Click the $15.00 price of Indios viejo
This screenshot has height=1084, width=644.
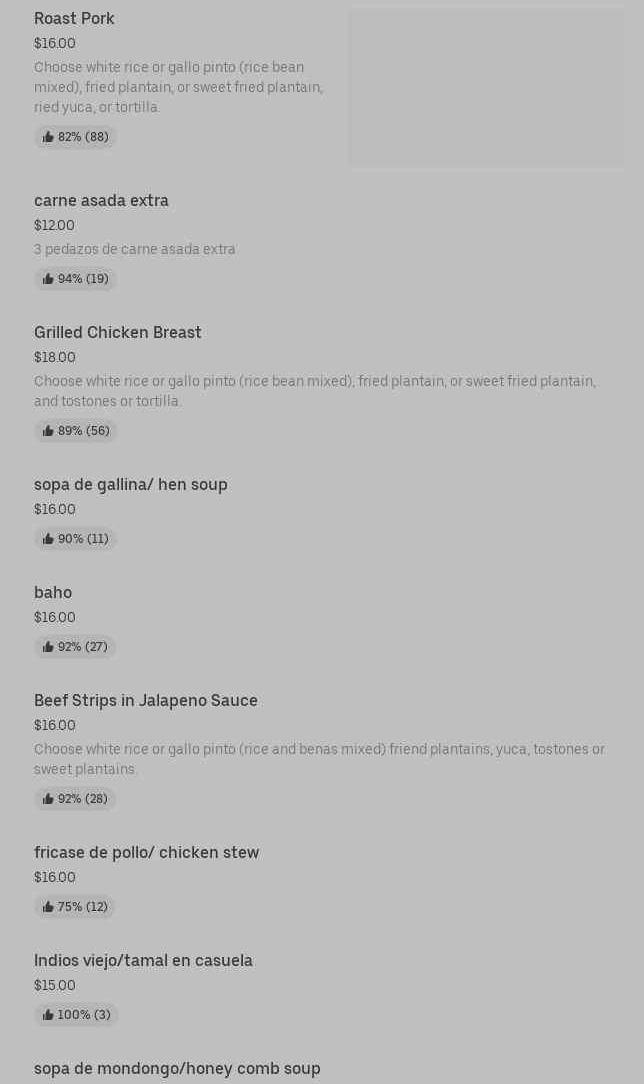[x=54, y=985]
